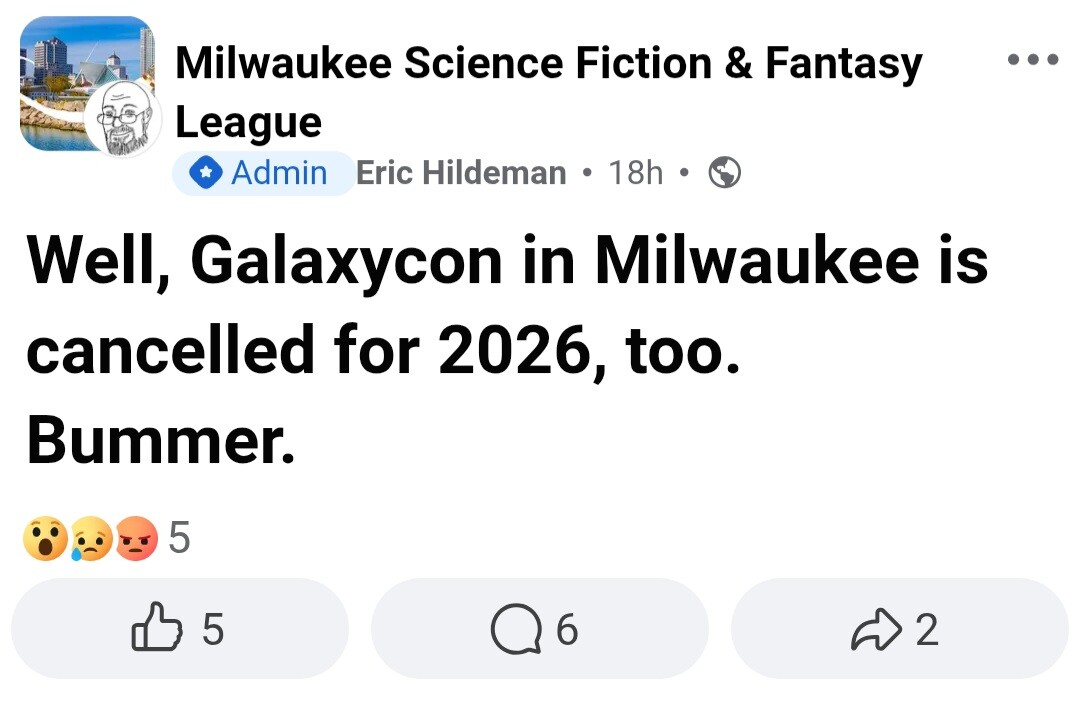Visit Eric Hildeman's profile name link

[x=461, y=173]
